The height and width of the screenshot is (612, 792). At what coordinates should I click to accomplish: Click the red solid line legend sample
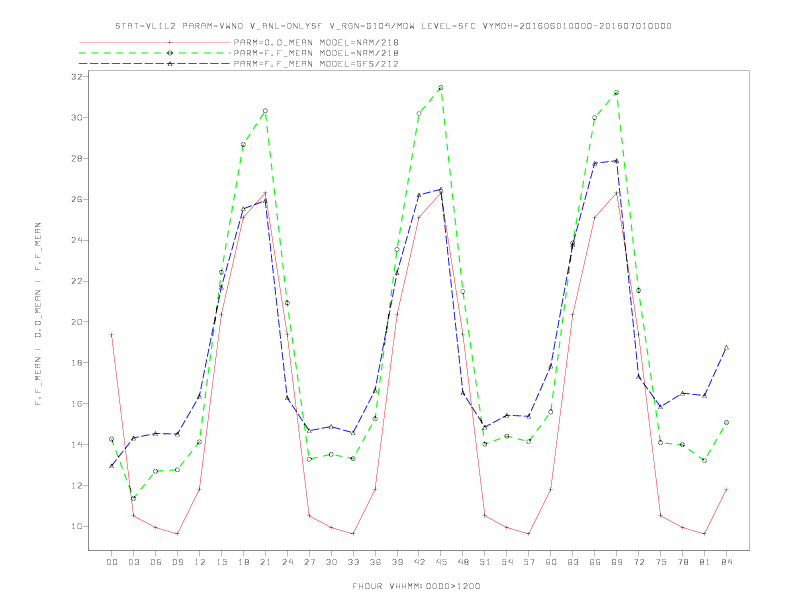coord(155,42)
